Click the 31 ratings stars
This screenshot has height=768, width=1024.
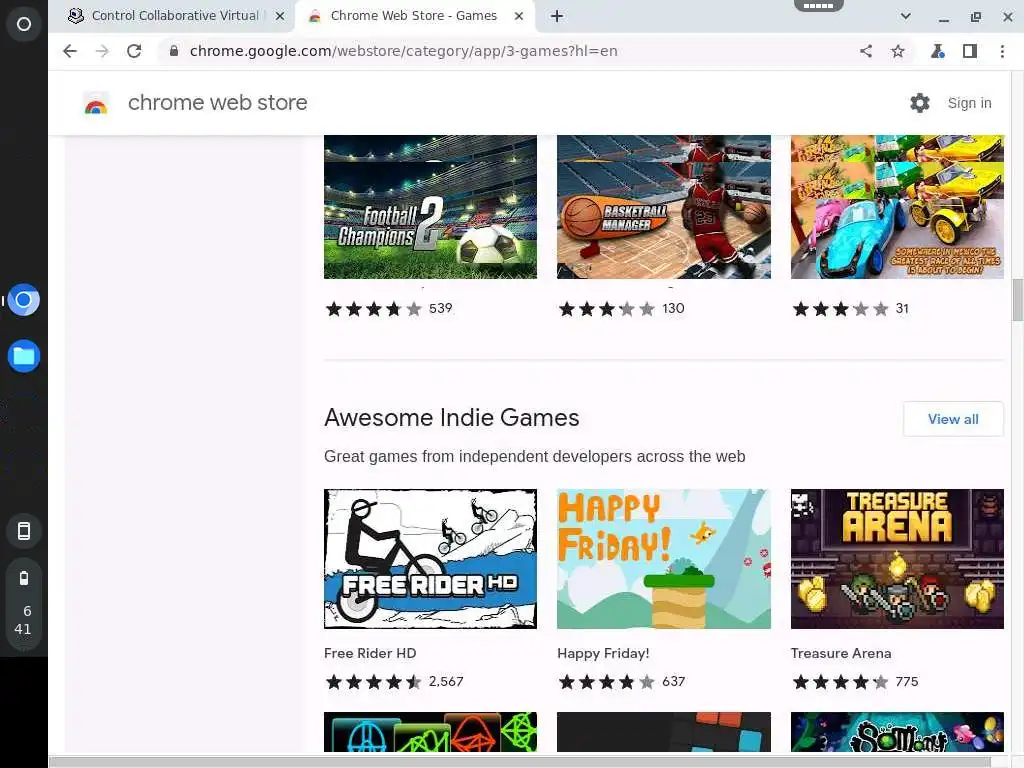tap(840, 309)
